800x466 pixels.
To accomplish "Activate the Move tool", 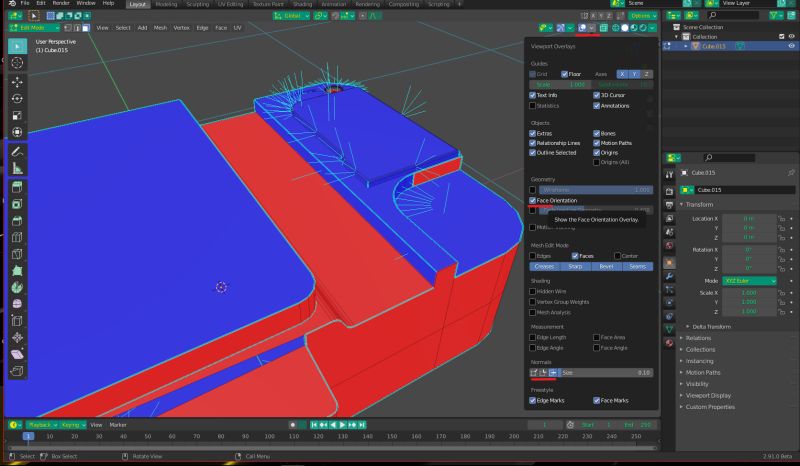I will pos(17,82).
